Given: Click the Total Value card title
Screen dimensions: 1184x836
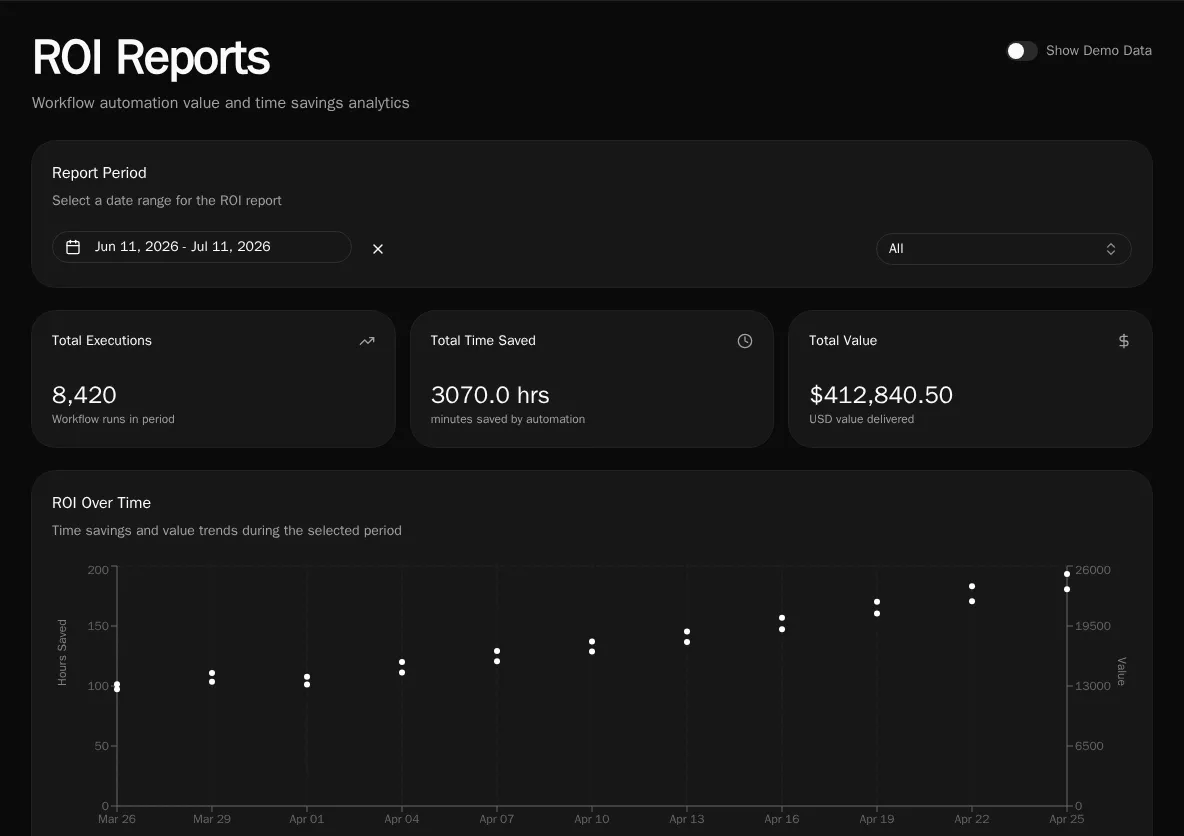Looking at the screenshot, I should [x=843, y=341].
